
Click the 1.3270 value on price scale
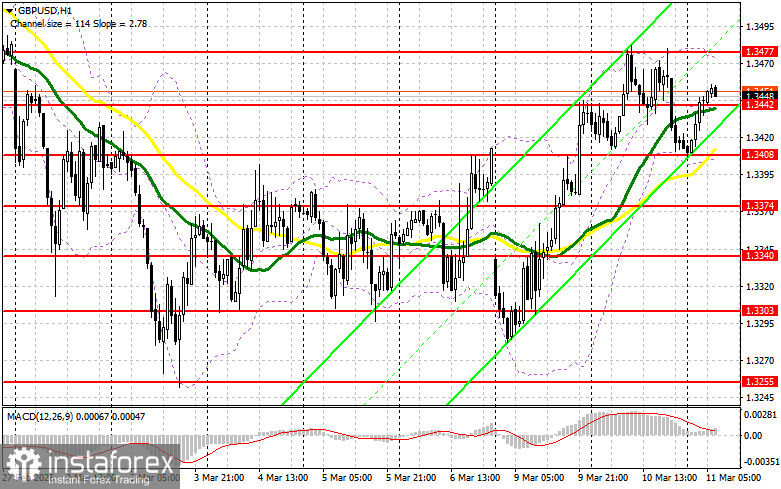click(761, 361)
